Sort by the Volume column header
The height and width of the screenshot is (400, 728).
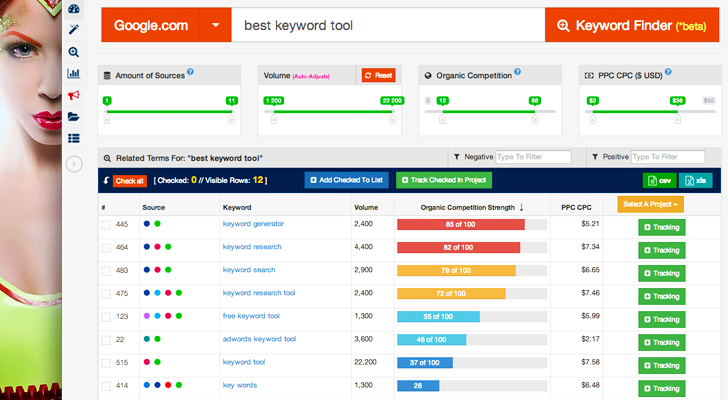click(x=366, y=207)
